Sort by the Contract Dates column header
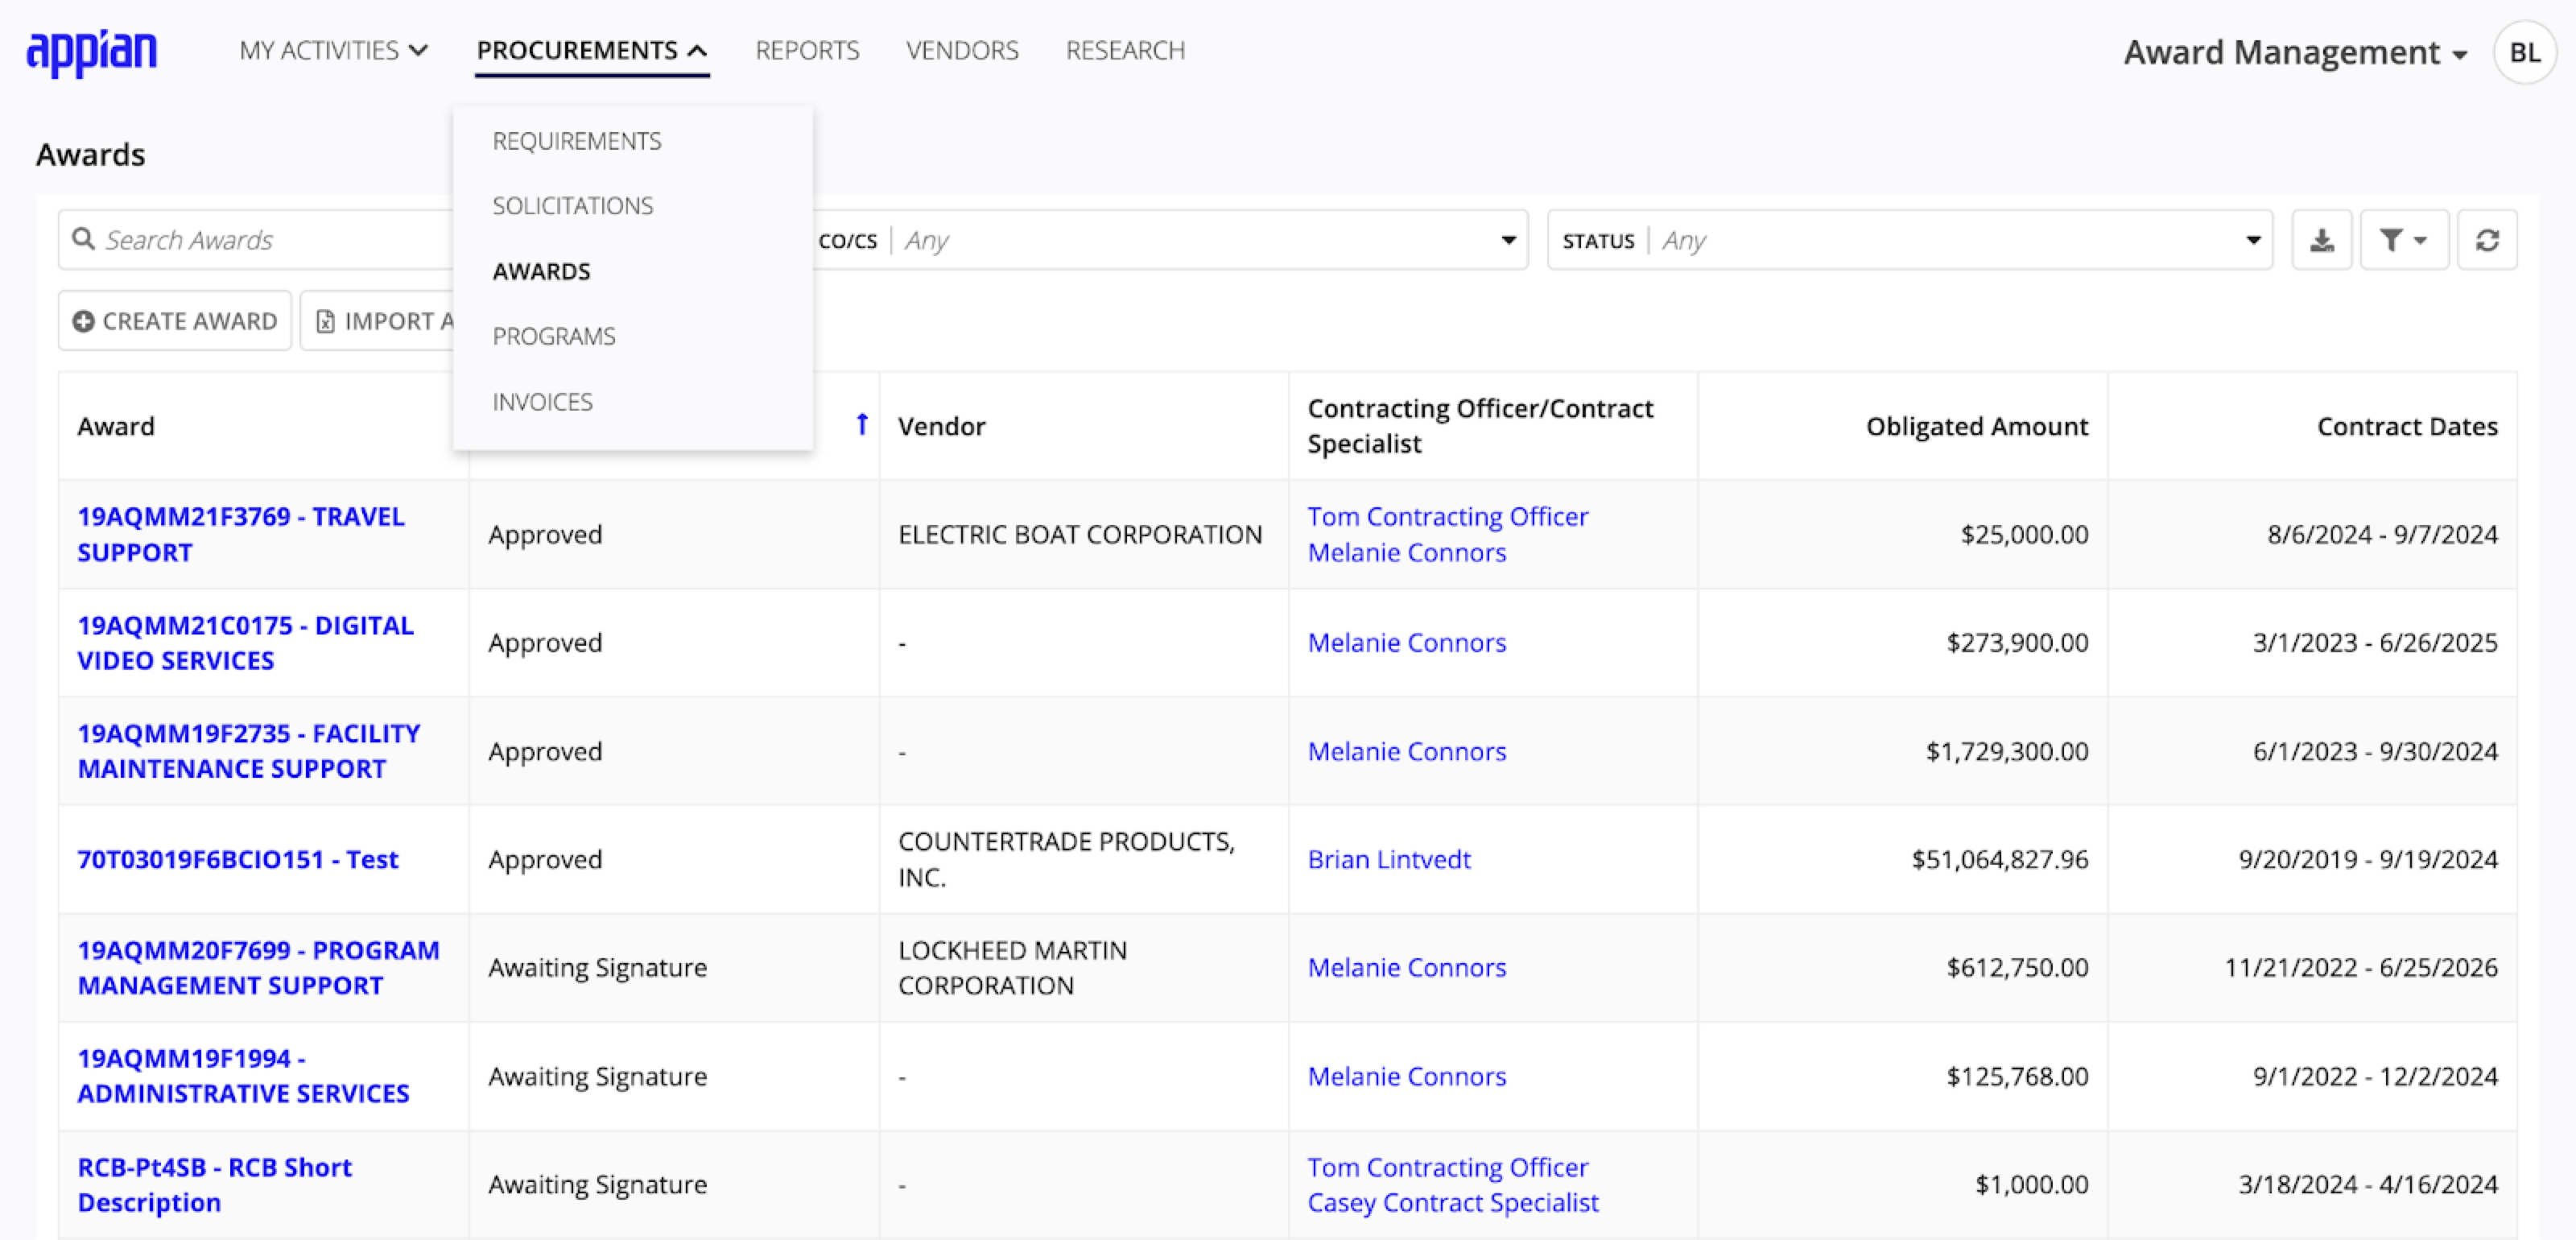This screenshot has height=1240, width=2576. (2407, 426)
